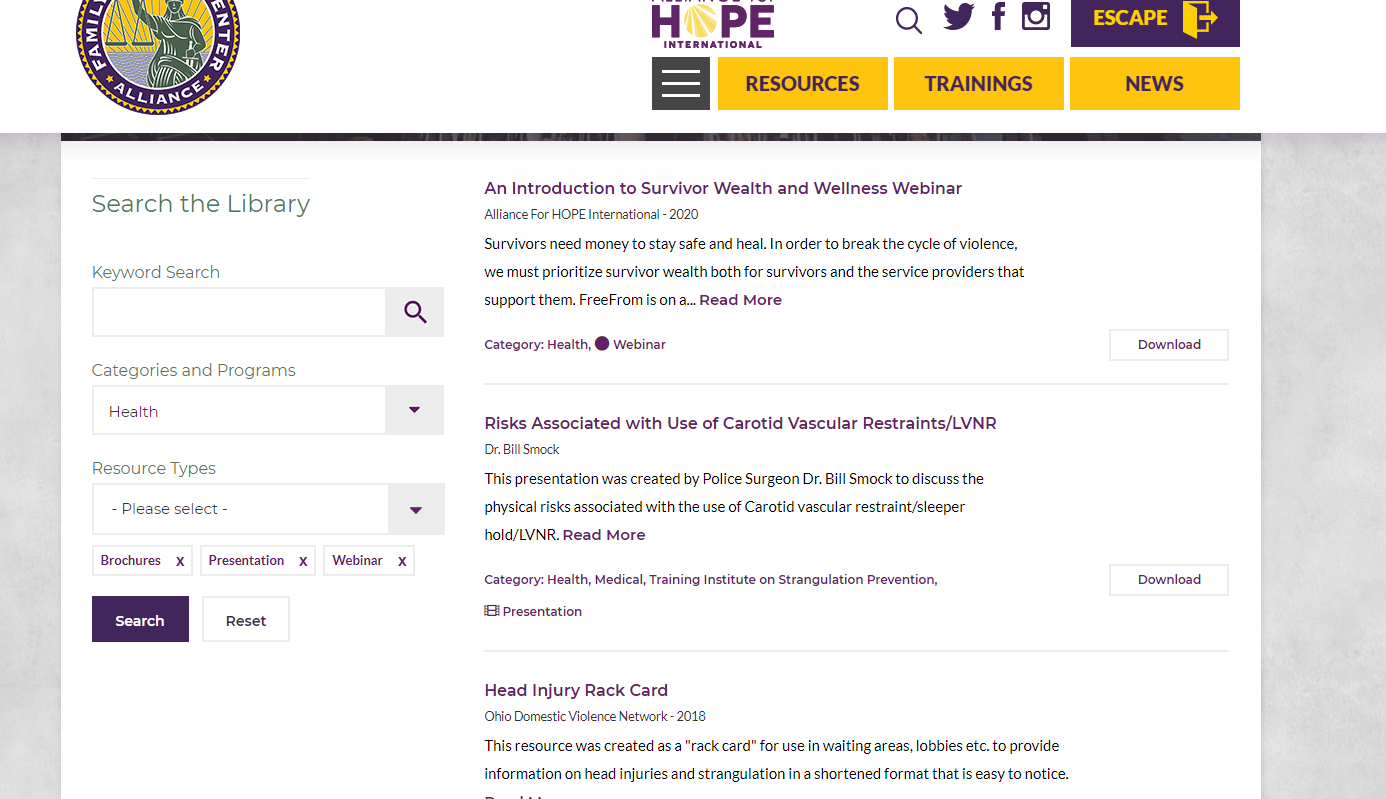Click the Reset button

246,619
